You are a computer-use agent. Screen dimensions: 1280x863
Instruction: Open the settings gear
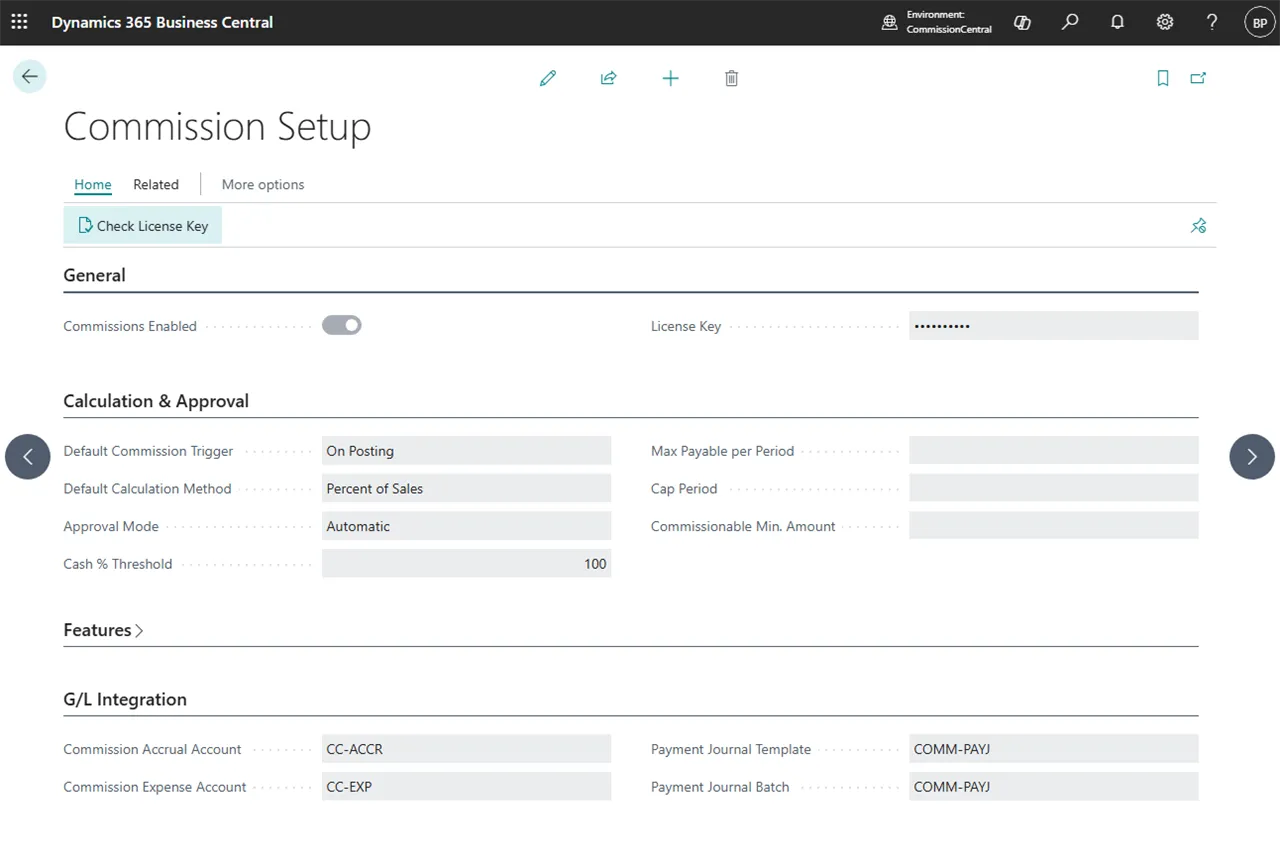pyautogui.click(x=1165, y=22)
